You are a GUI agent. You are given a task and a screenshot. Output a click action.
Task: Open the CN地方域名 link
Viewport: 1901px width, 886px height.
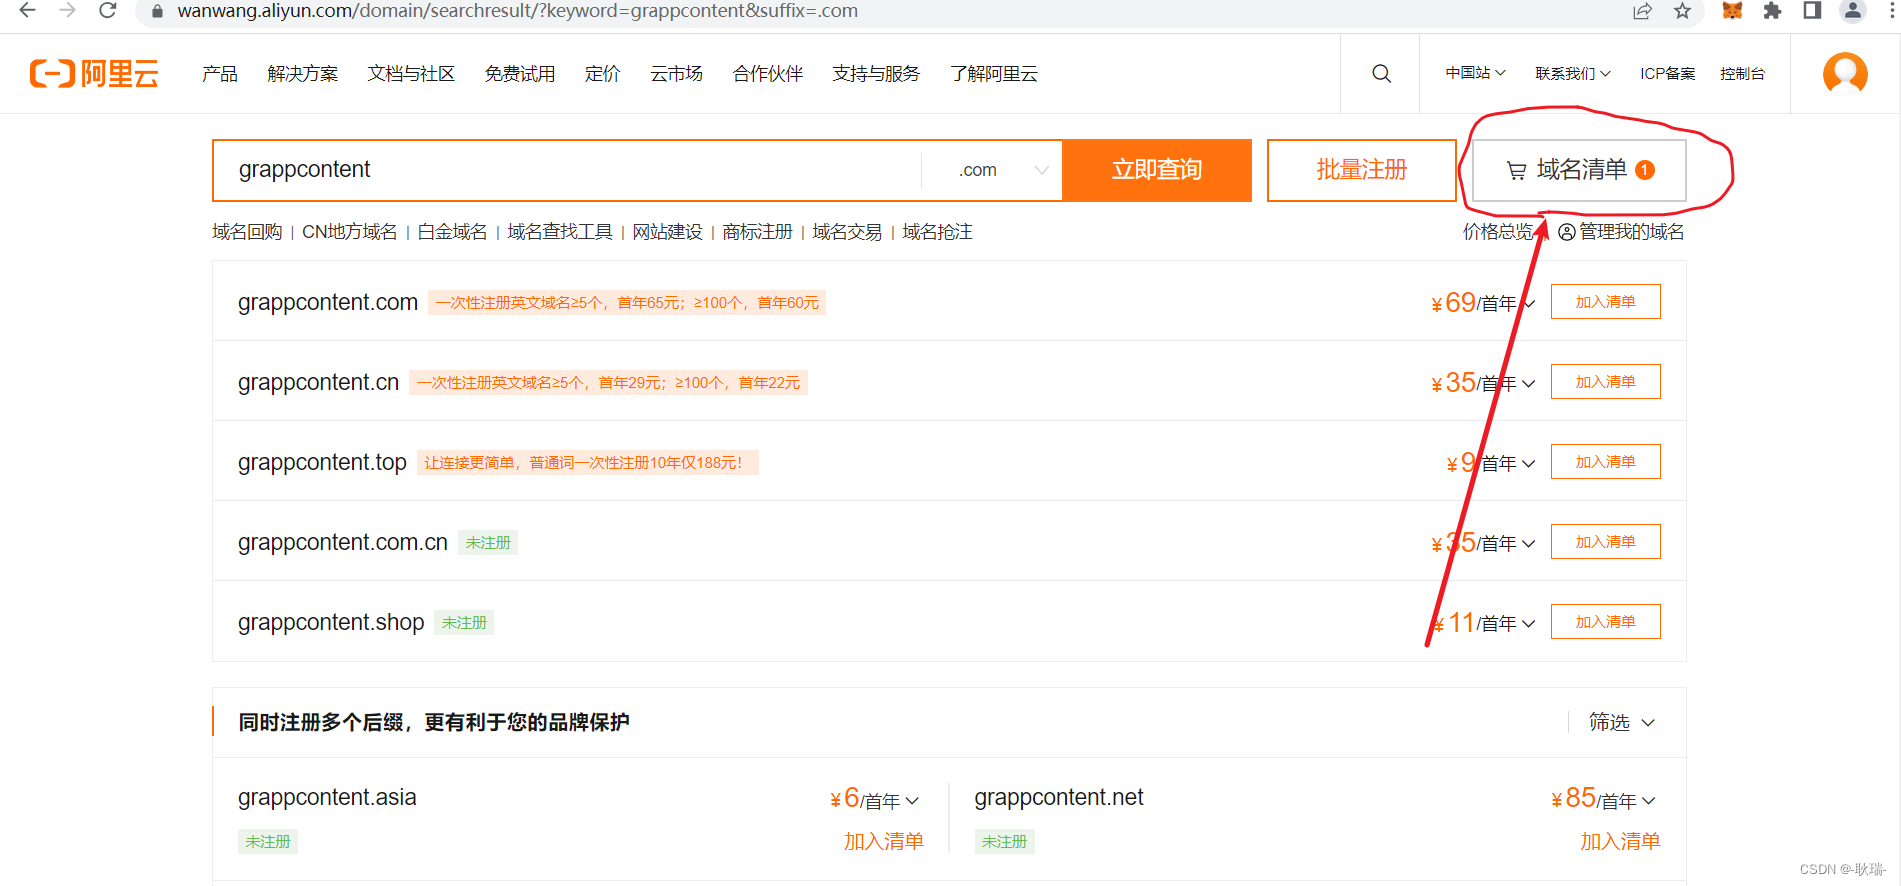(x=350, y=232)
